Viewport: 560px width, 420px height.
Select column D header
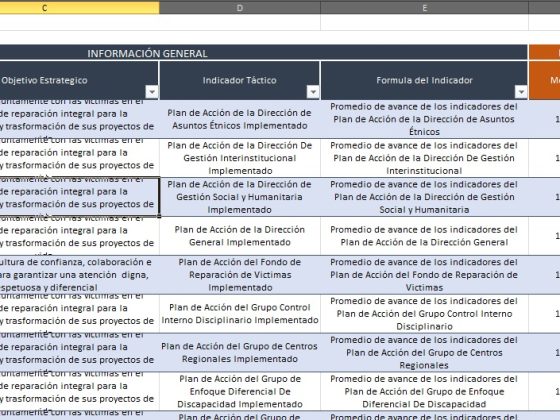coord(240,8)
